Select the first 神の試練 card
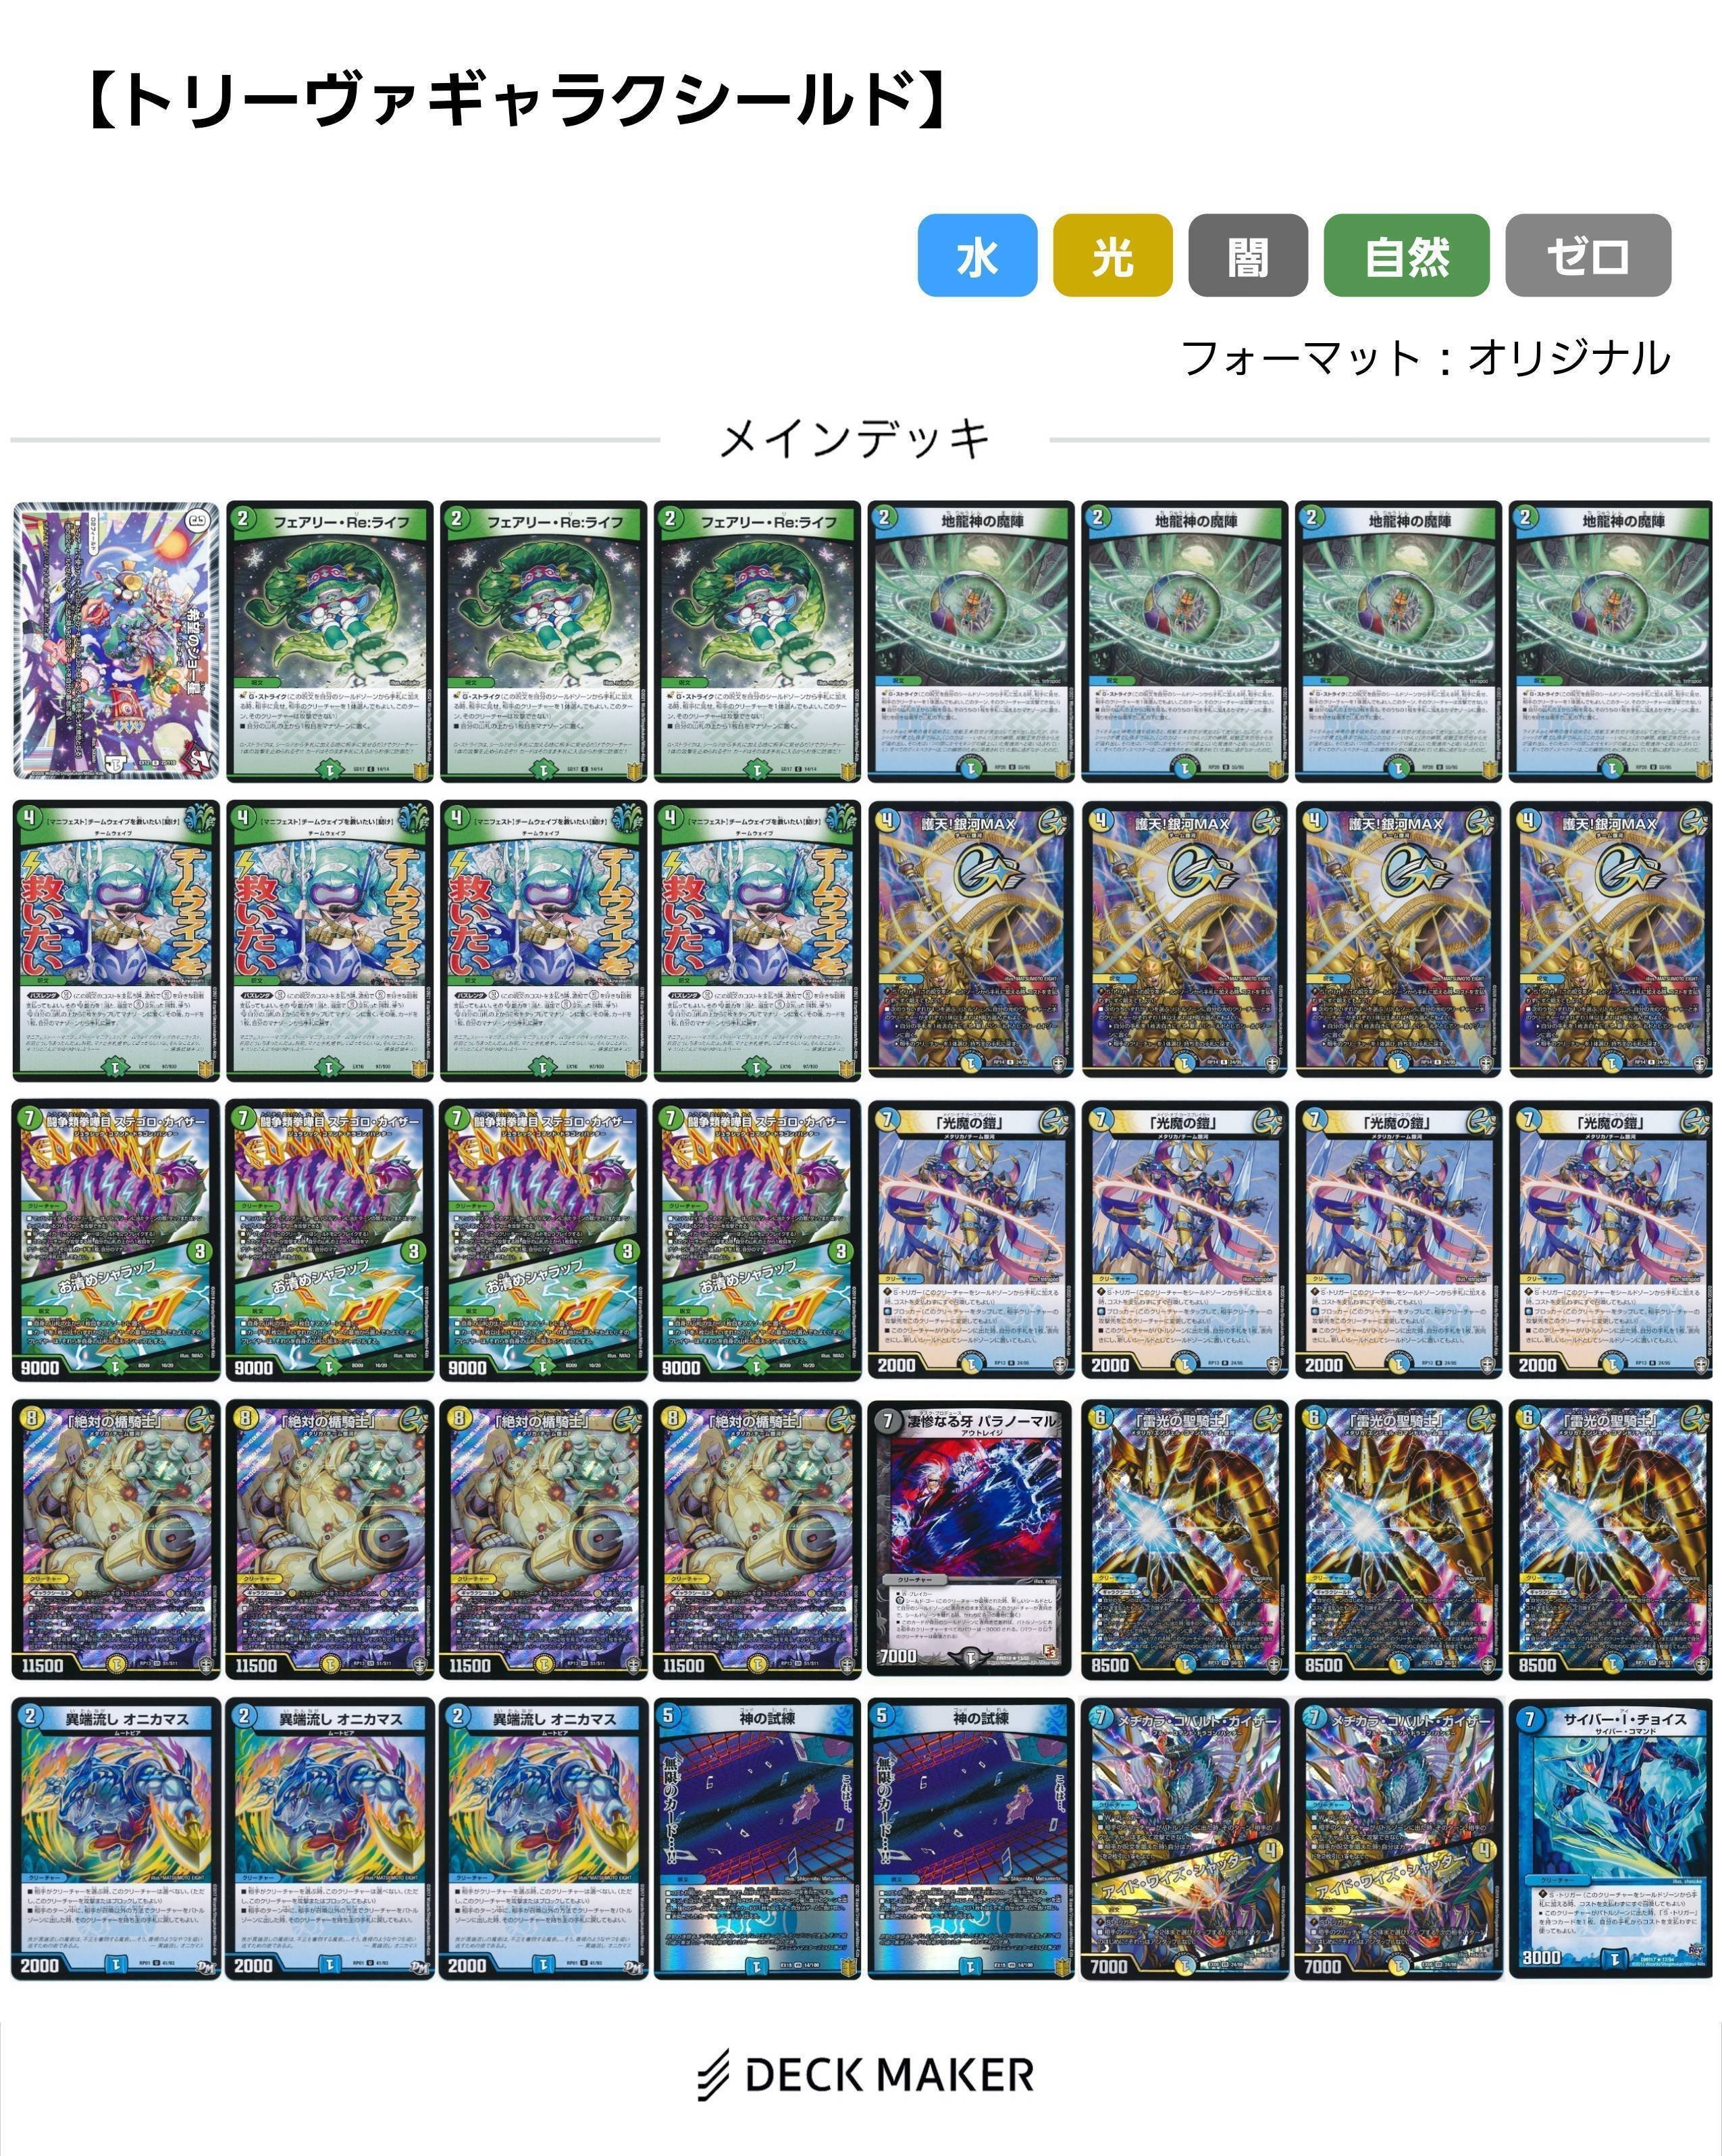Screen dimensions: 1722x2156 click(757, 1838)
